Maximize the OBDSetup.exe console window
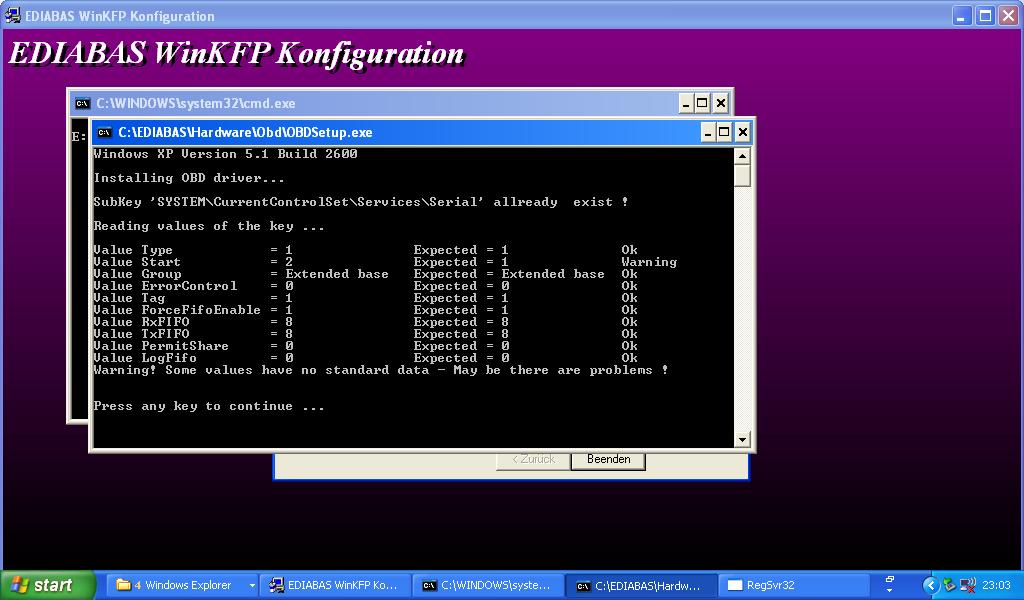The width and height of the screenshot is (1024, 600). tap(725, 132)
